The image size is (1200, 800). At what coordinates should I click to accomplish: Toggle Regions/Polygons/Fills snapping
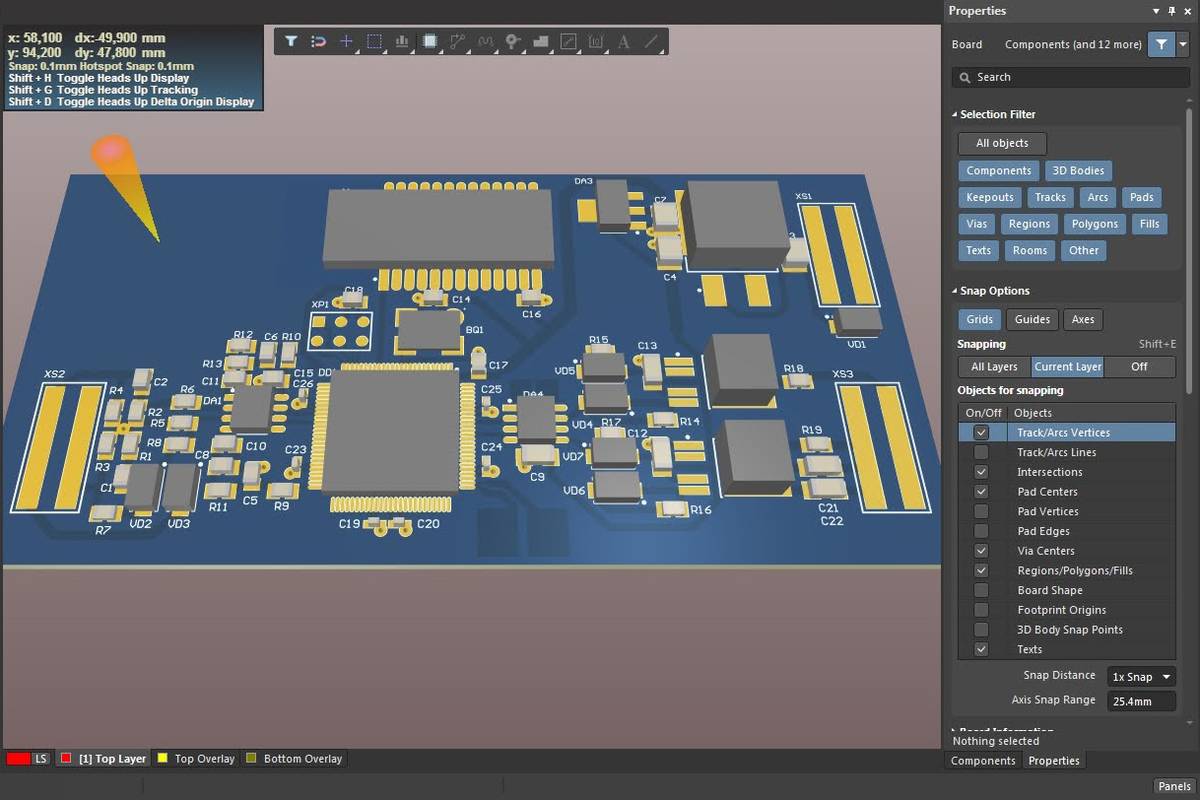tap(981, 571)
